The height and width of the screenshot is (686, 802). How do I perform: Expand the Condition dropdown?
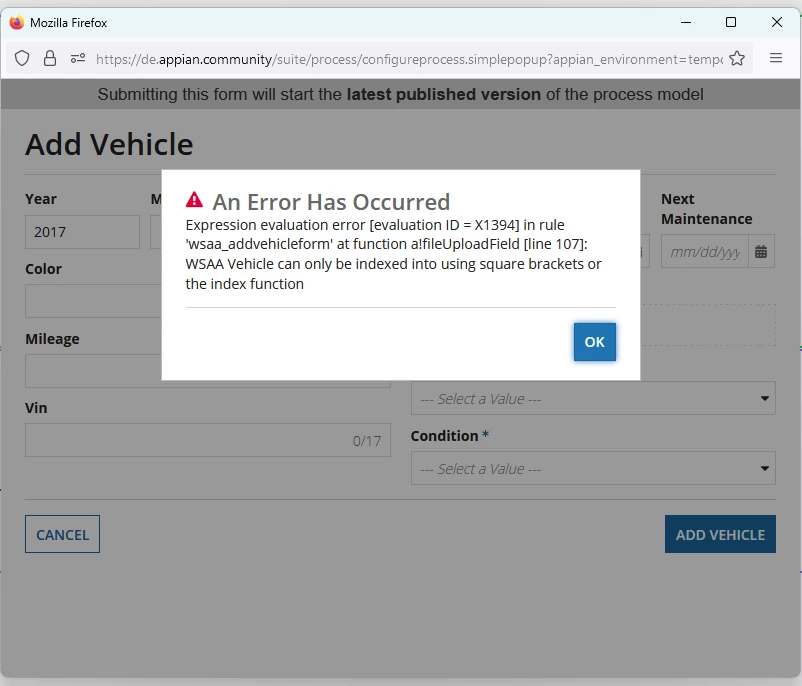coord(593,468)
